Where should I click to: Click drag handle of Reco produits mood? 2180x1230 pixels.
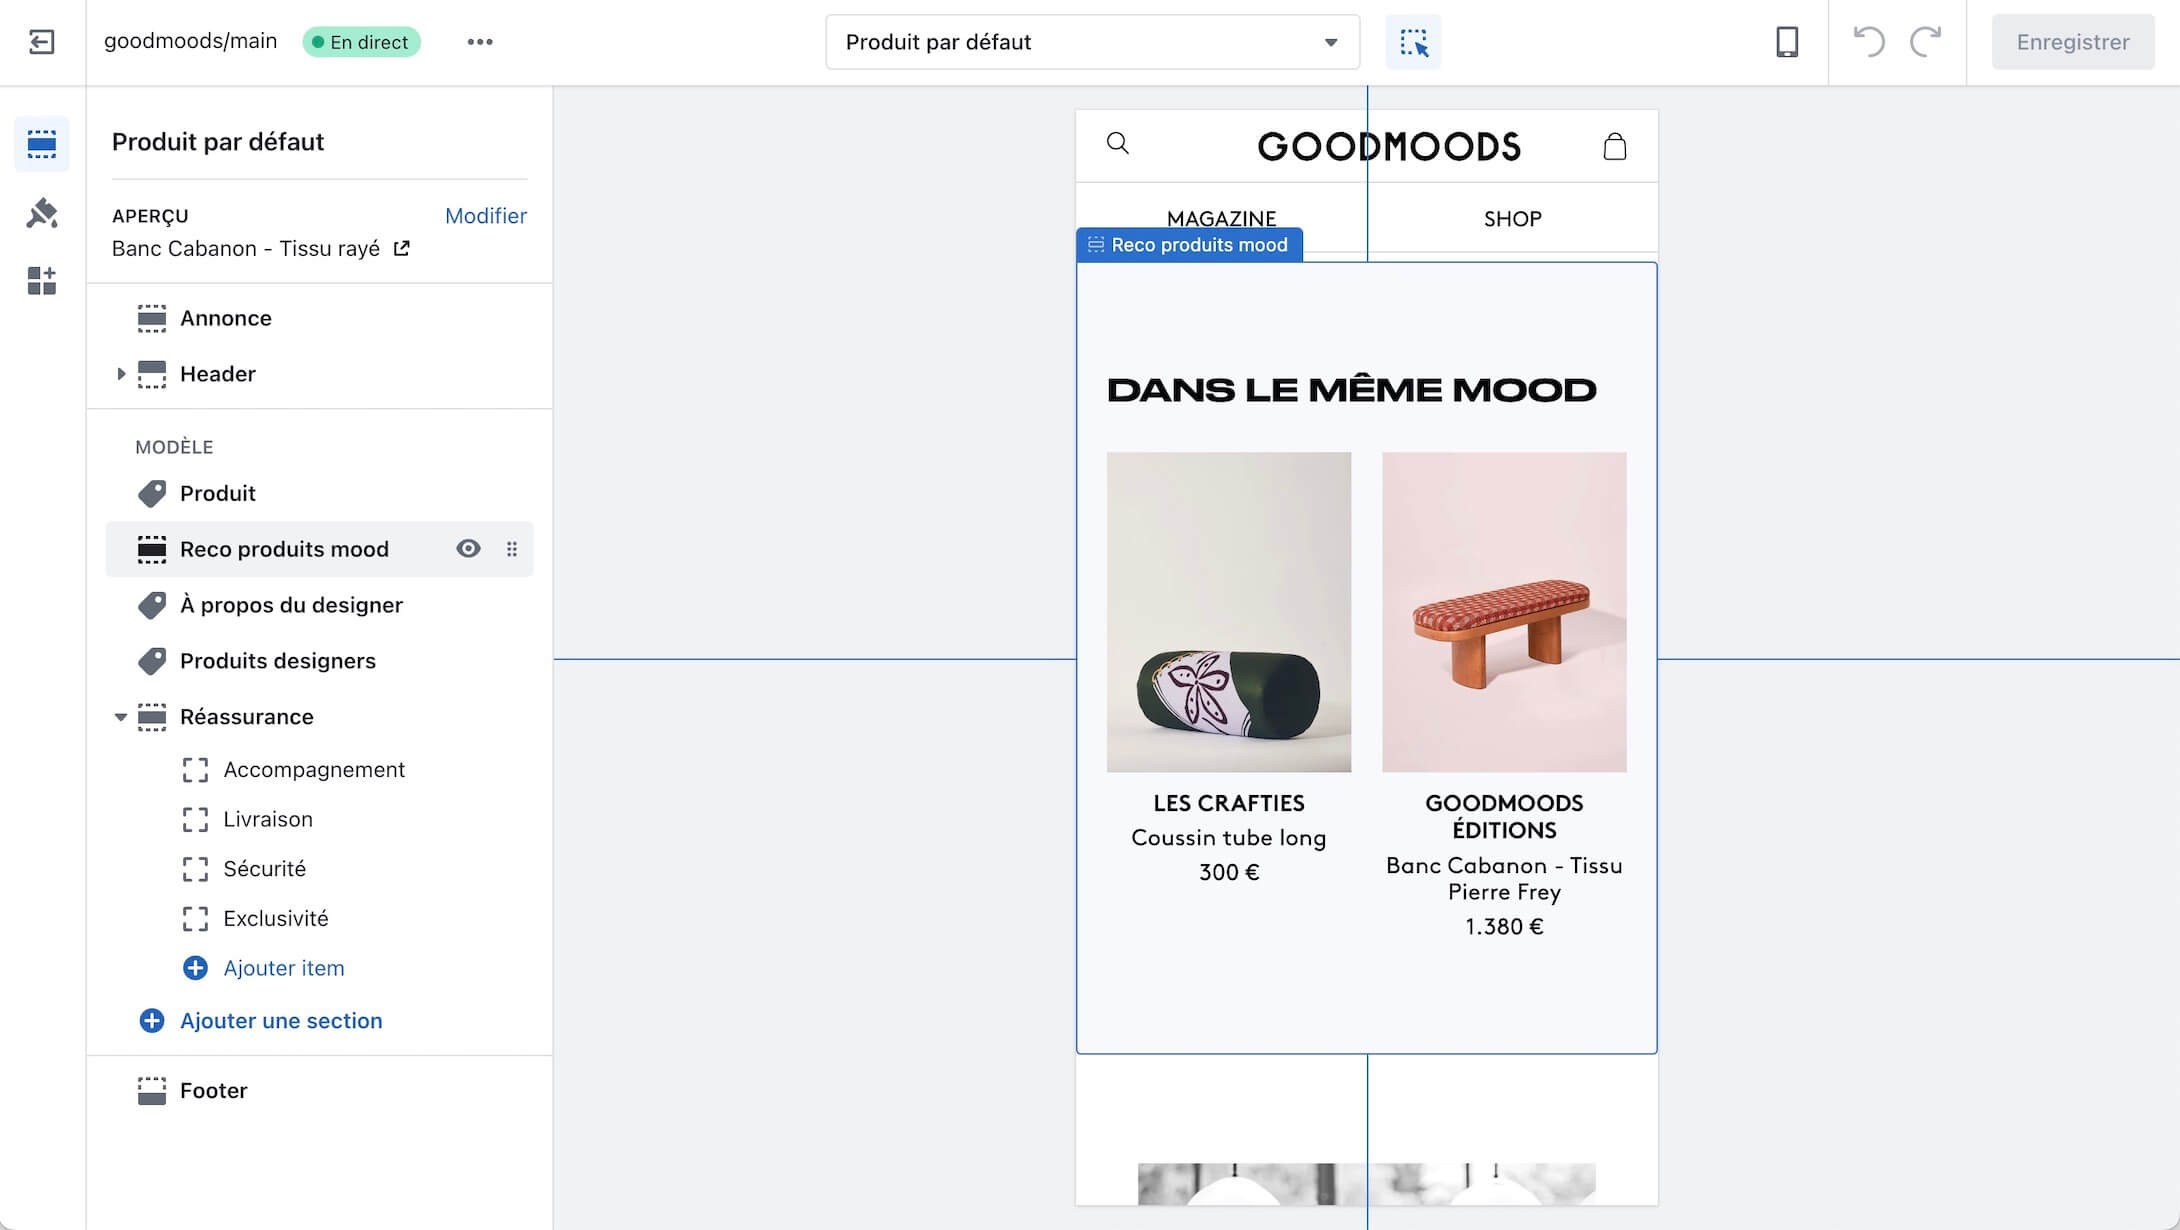512,549
